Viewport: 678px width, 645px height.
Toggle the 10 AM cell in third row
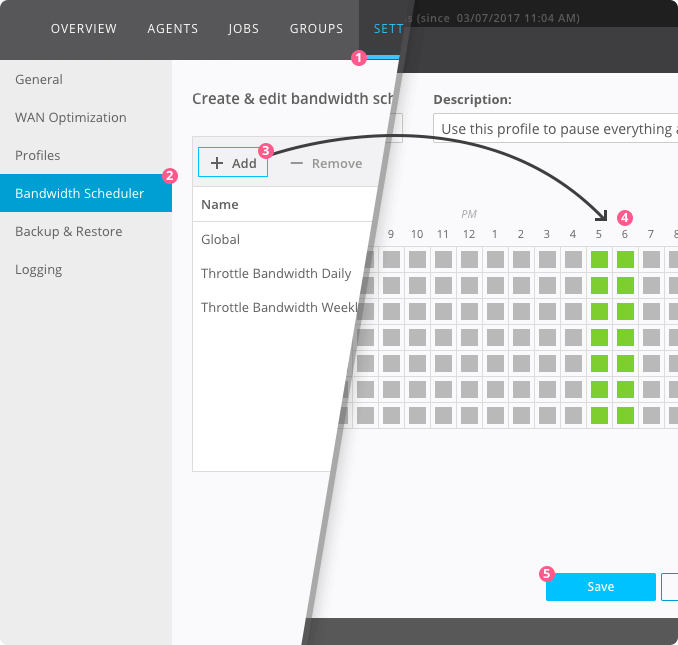coord(417,312)
